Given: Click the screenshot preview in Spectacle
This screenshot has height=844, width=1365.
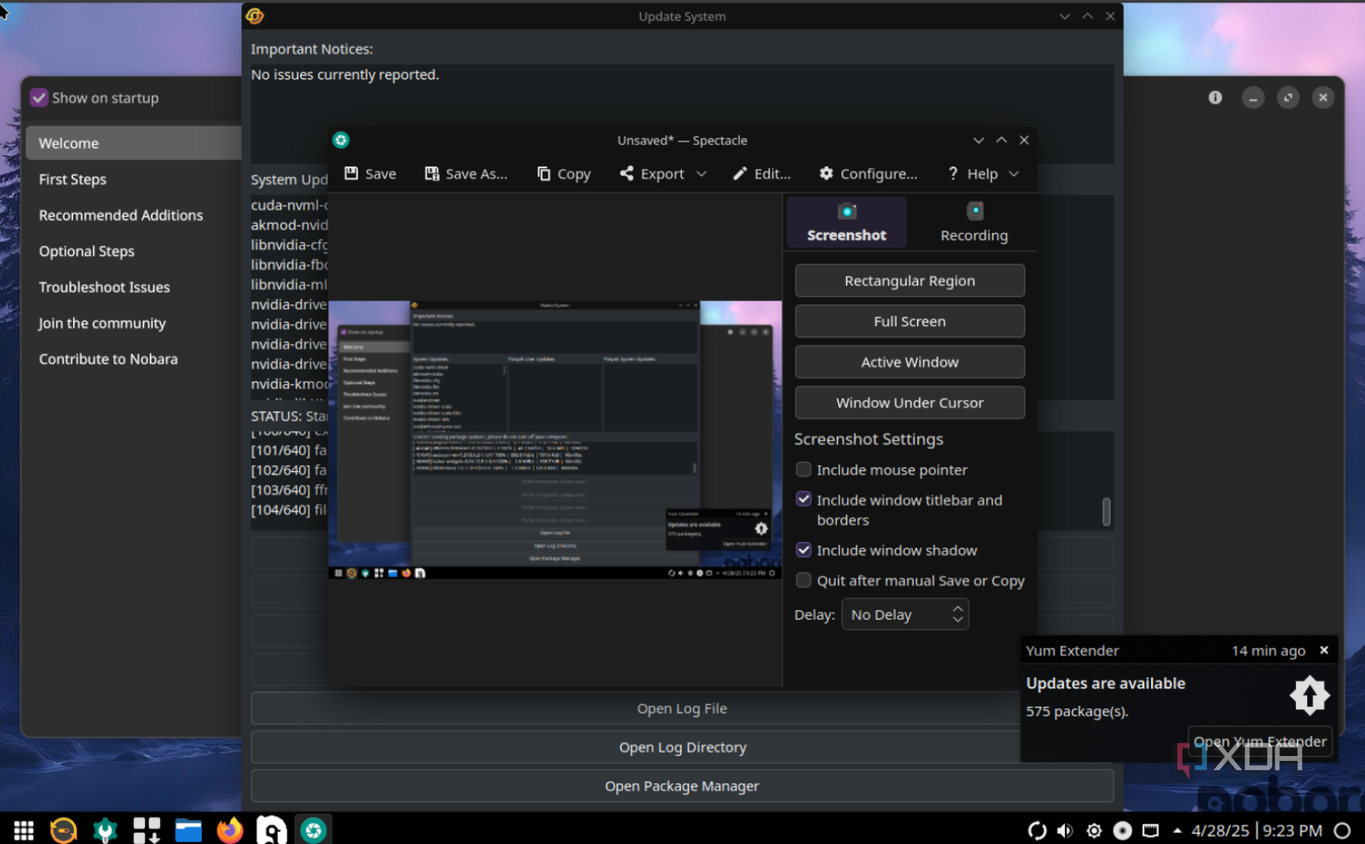Looking at the screenshot, I should coord(555,440).
